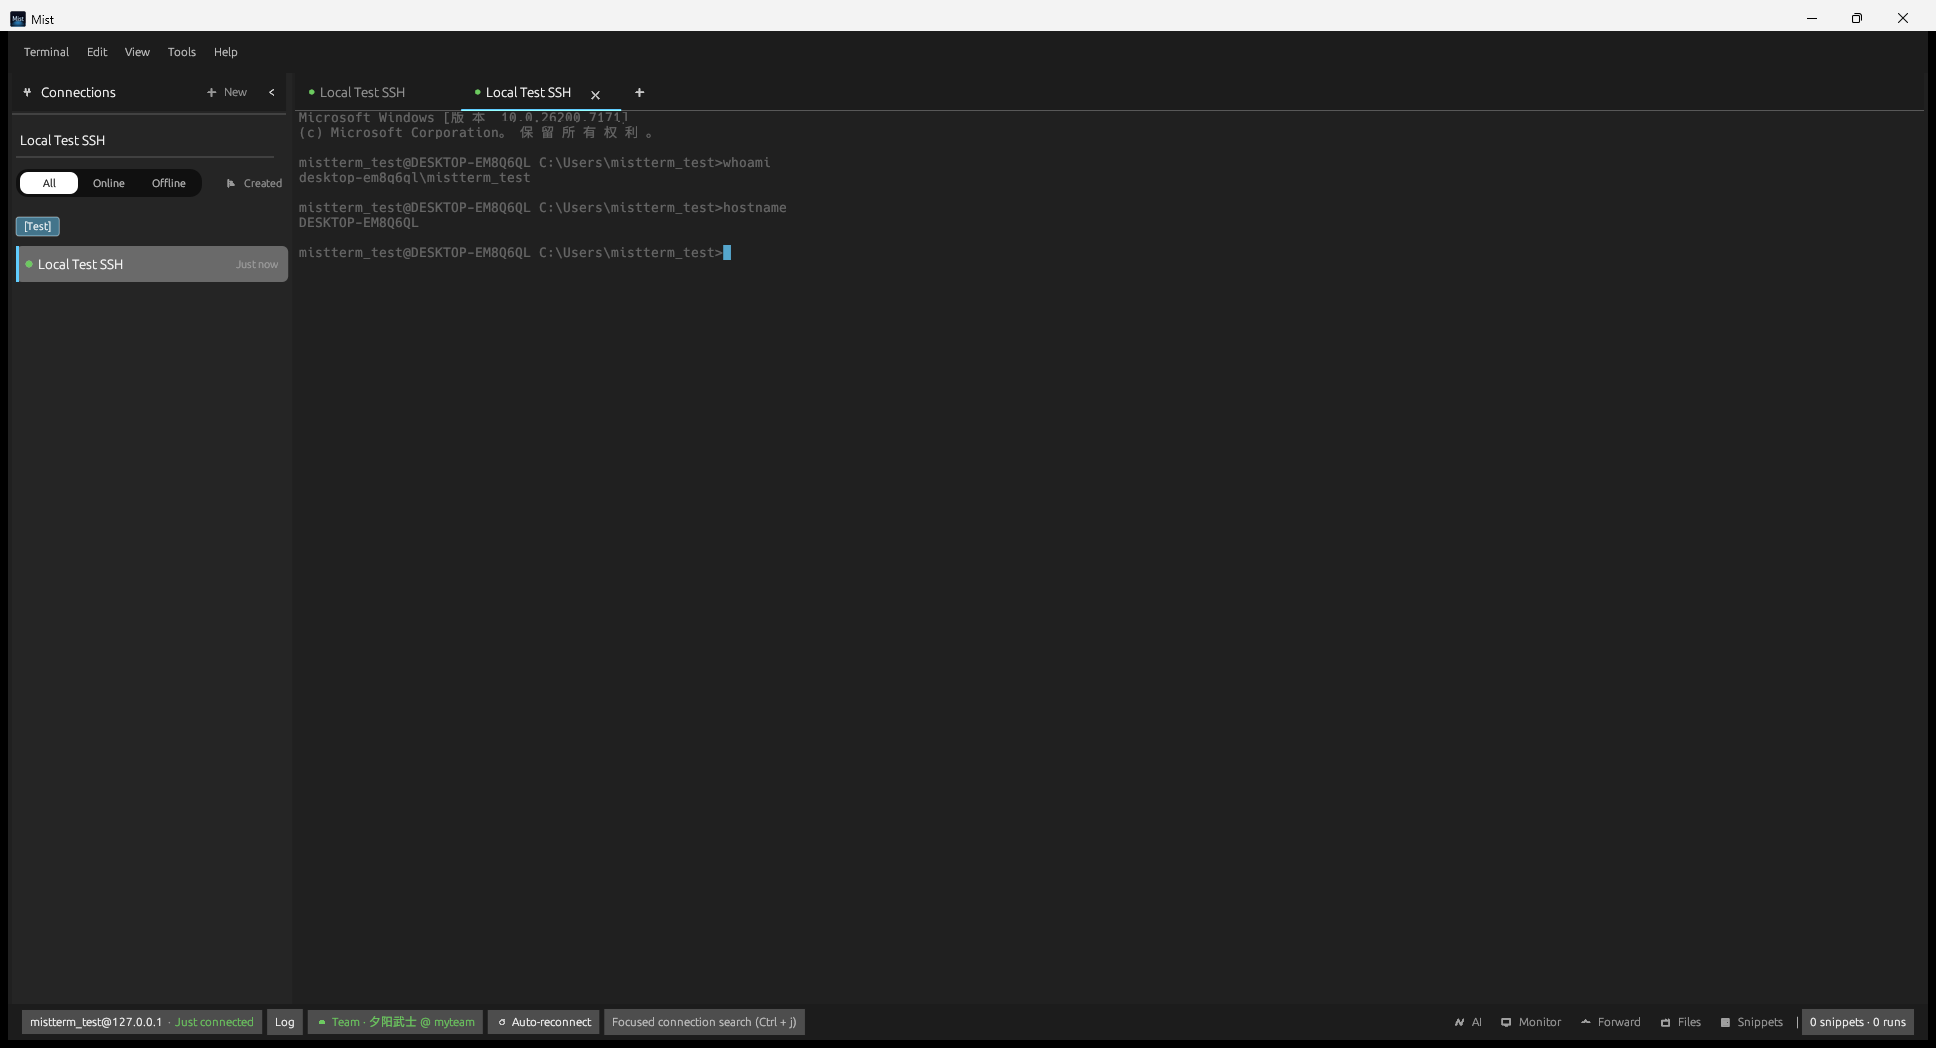Click the mistterm_test@127.0.0.1 status entry
Screen dimensions: 1936x1048
pyautogui.click(x=142, y=1022)
